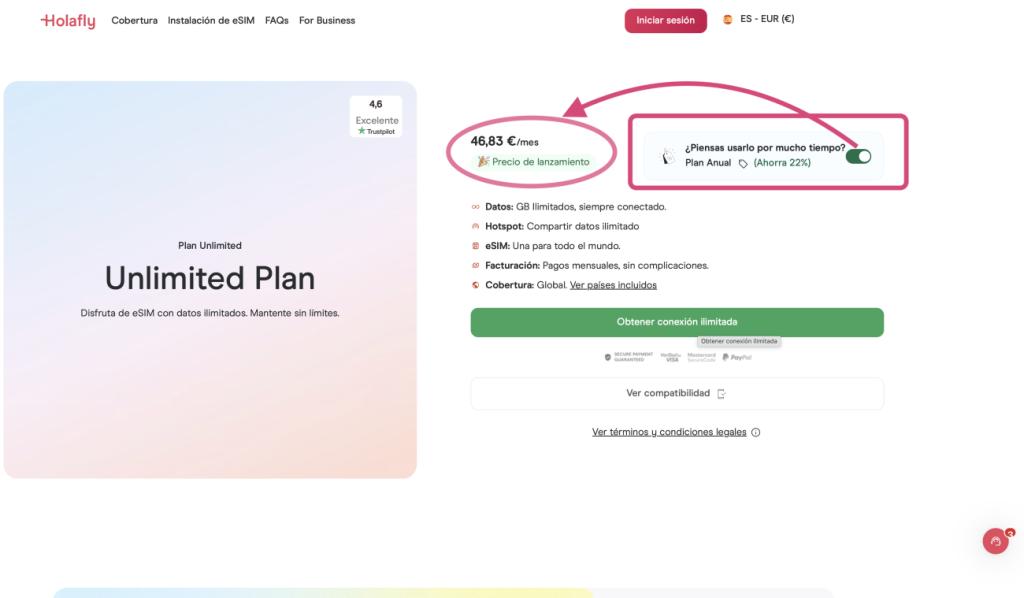
Task: Open the PayPal payment icon
Action: point(736,357)
